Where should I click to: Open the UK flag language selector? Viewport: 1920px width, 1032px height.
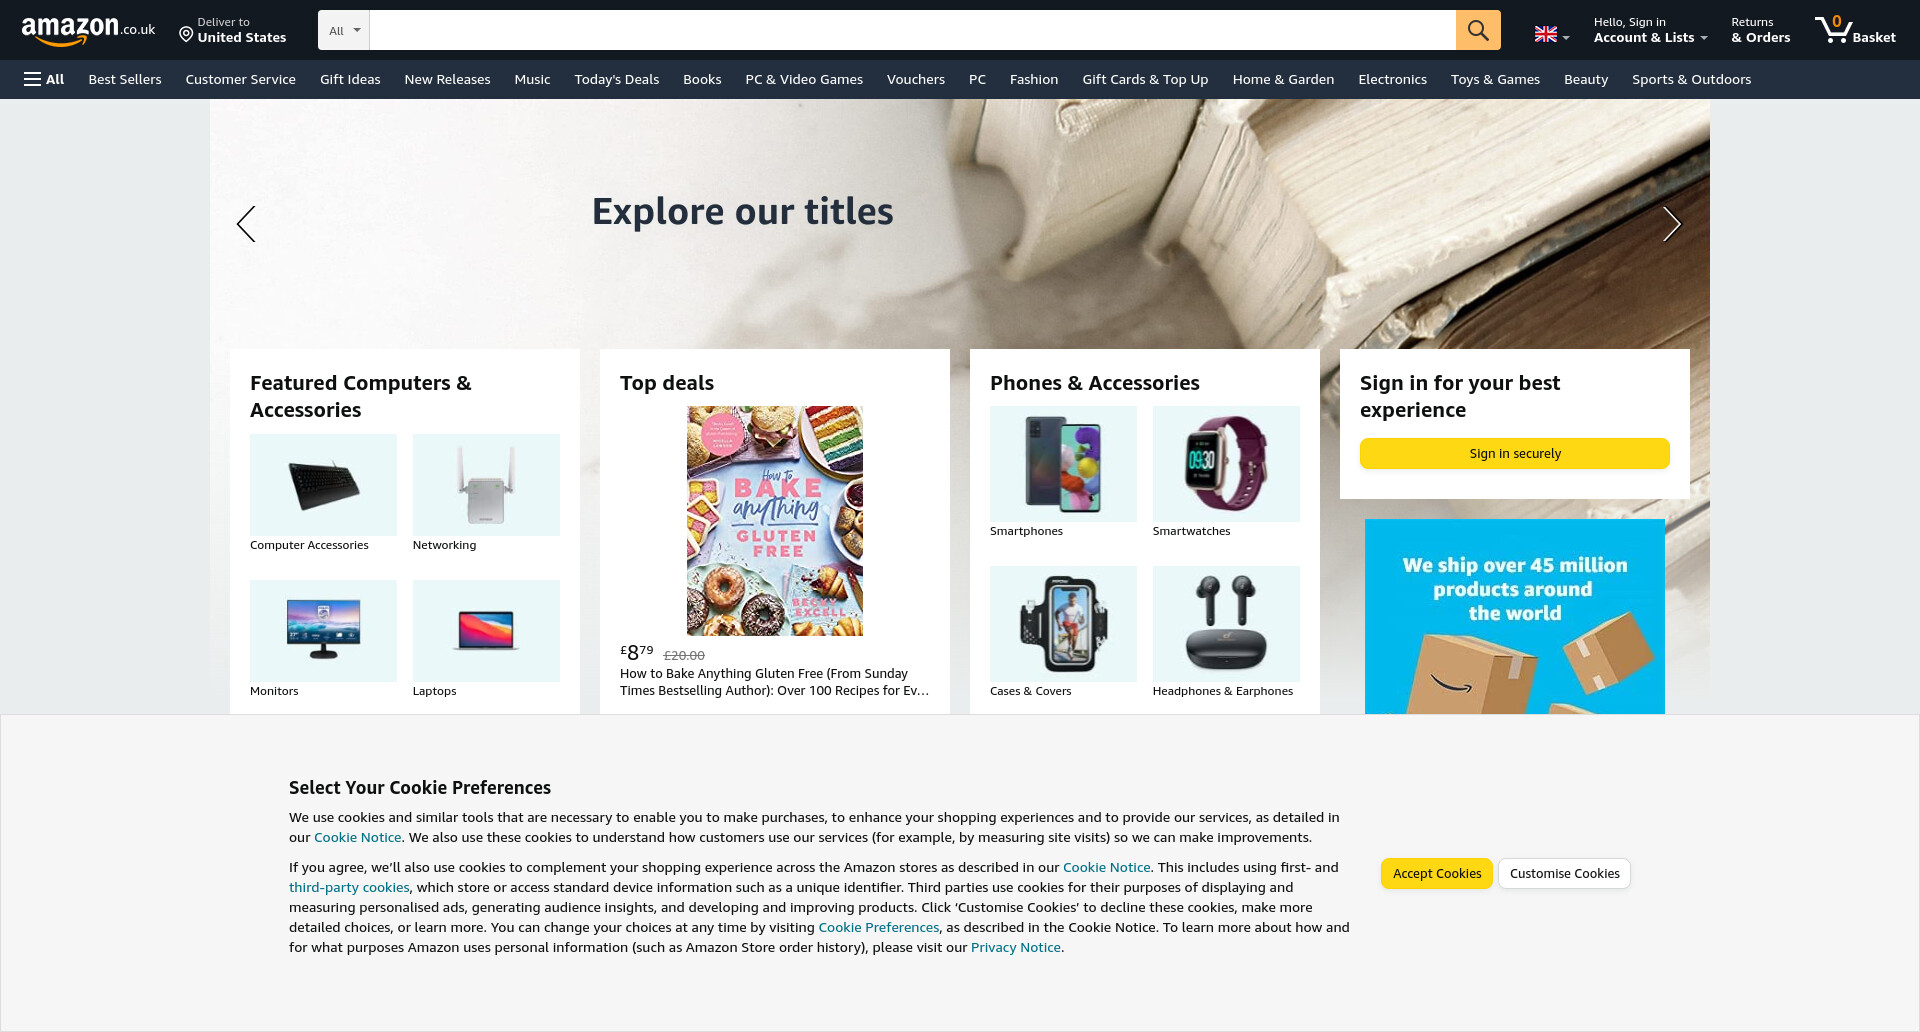click(x=1552, y=35)
